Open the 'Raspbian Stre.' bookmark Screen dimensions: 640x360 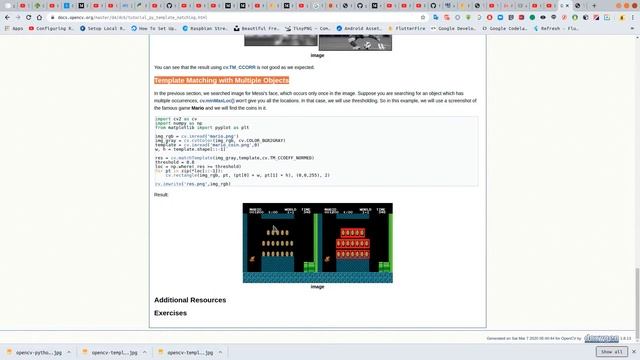click(x=205, y=29)
